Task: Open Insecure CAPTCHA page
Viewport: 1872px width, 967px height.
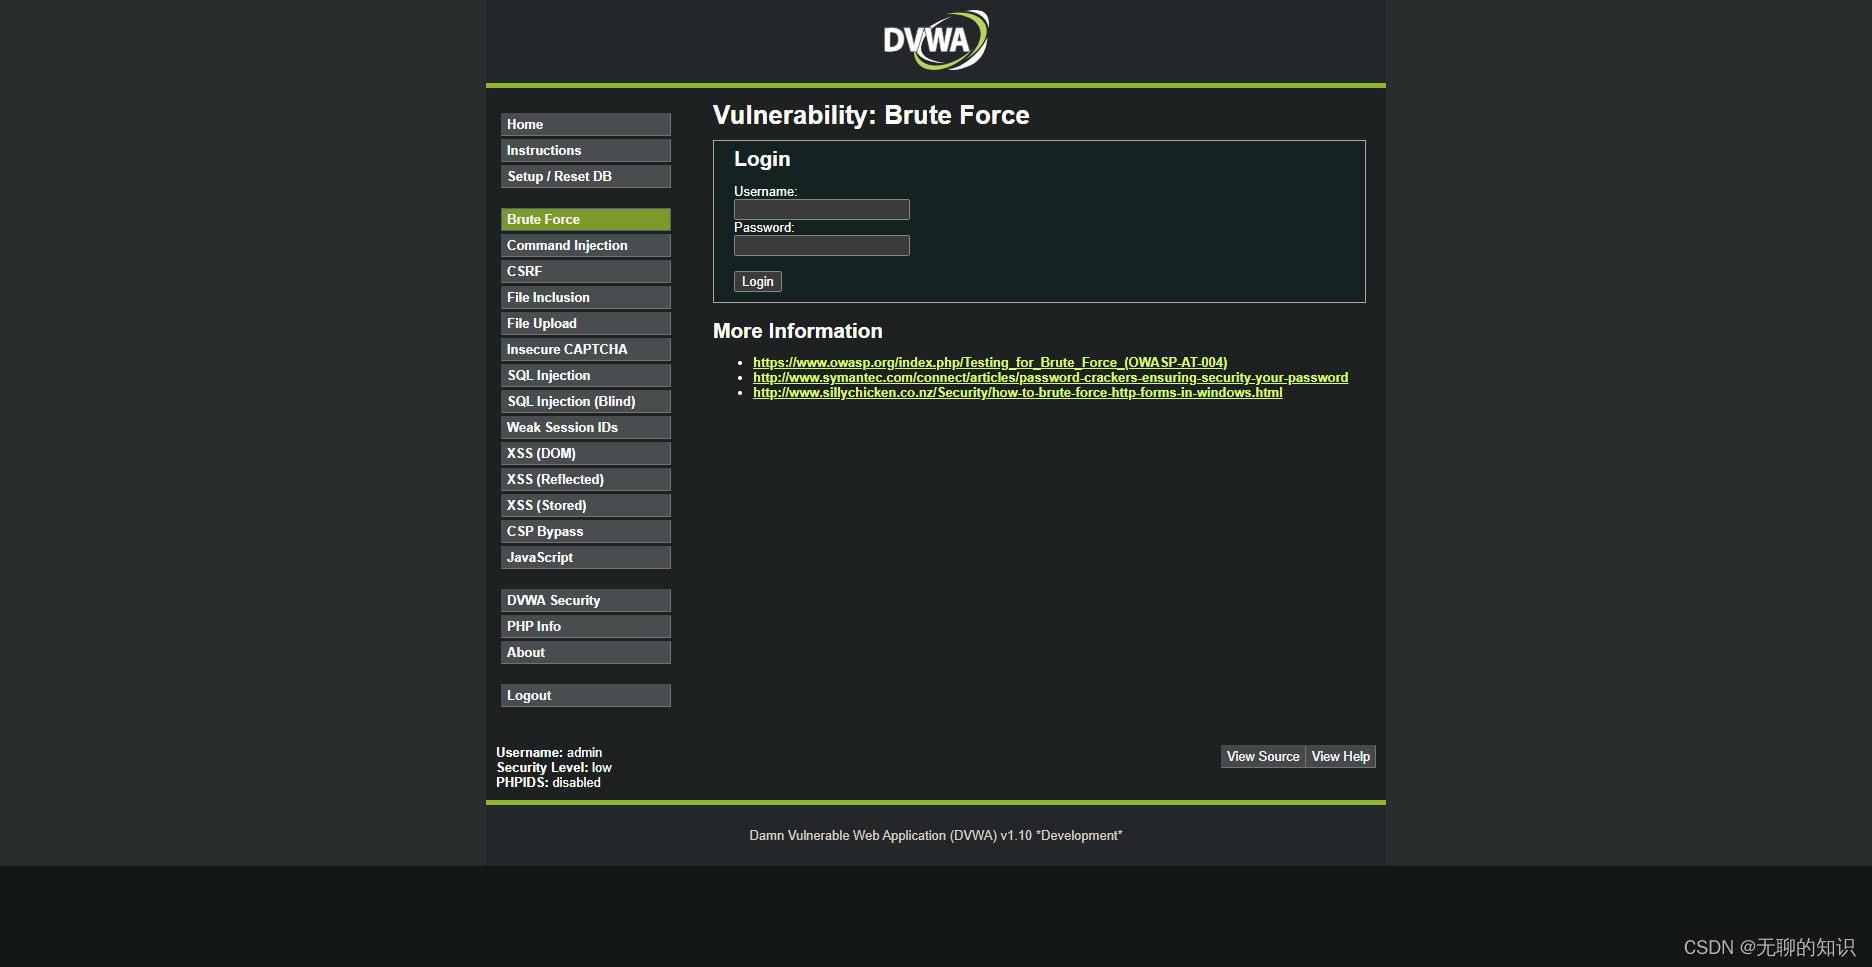Action: (585, 349)
